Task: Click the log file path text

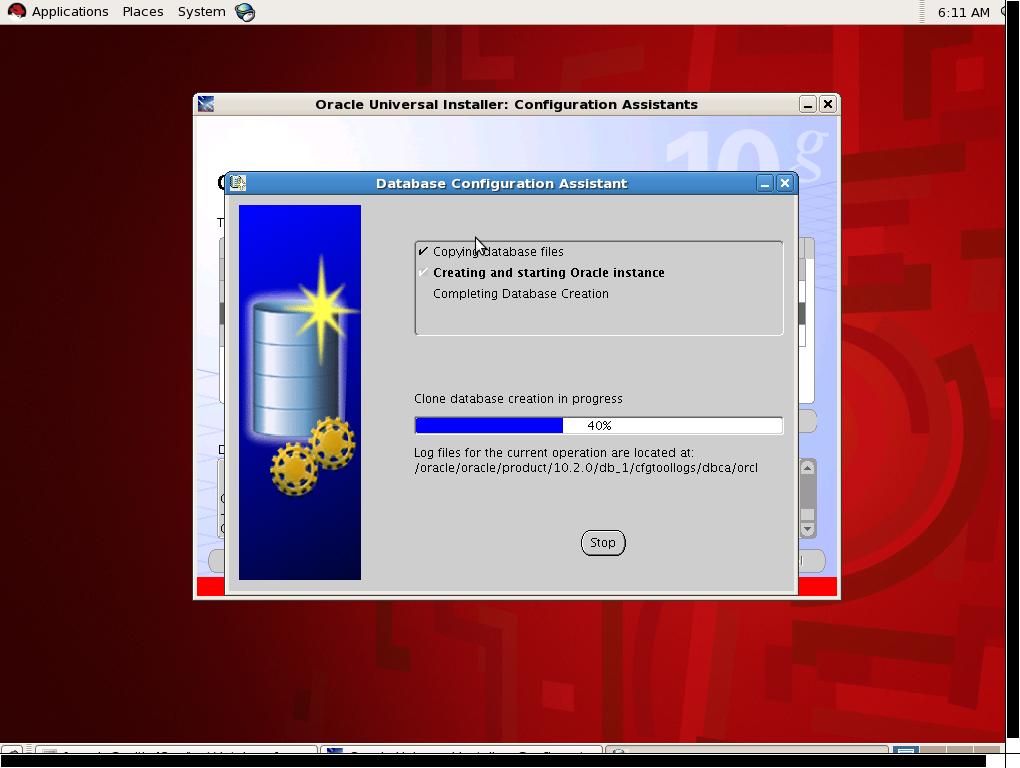Action: 585,468
